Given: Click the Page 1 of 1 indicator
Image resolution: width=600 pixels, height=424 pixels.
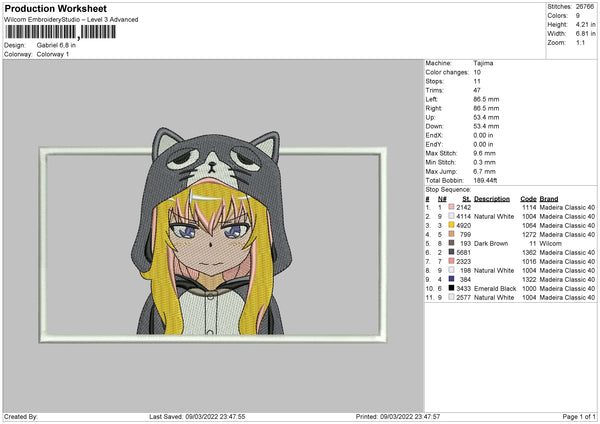Looking at the screenshot, I should [579, 416].
